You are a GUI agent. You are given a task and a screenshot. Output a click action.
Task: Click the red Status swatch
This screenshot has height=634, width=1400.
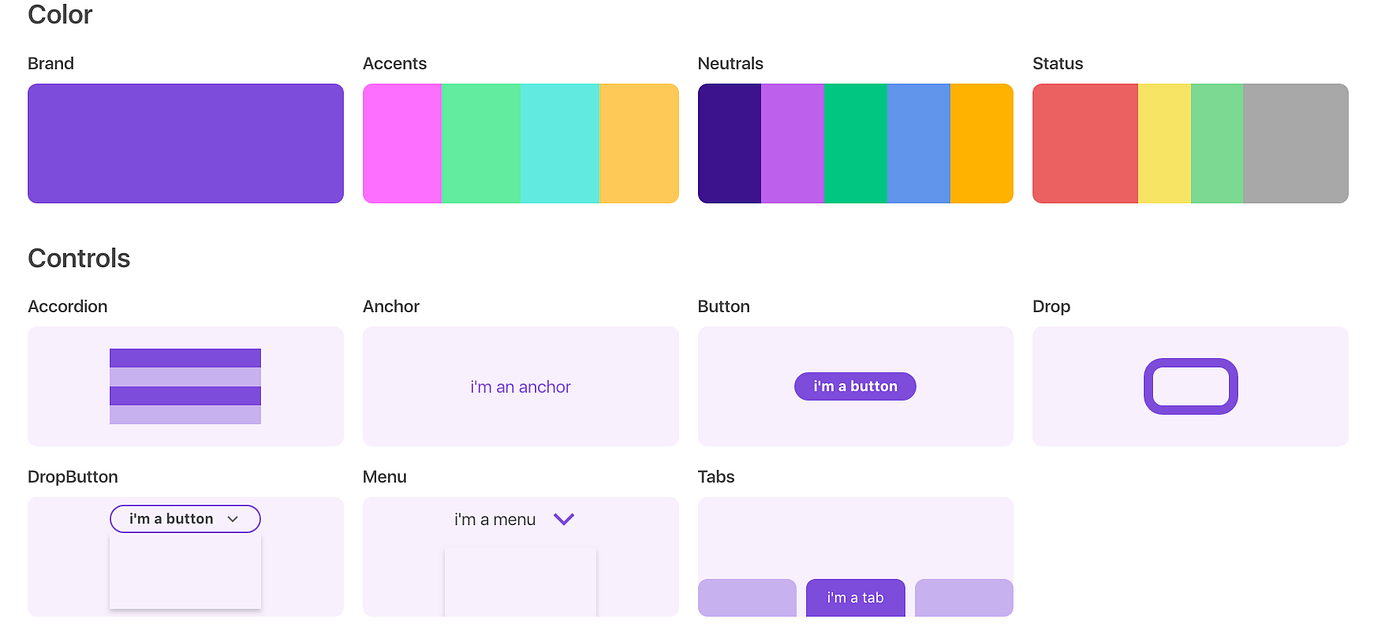click(1085, 143)
